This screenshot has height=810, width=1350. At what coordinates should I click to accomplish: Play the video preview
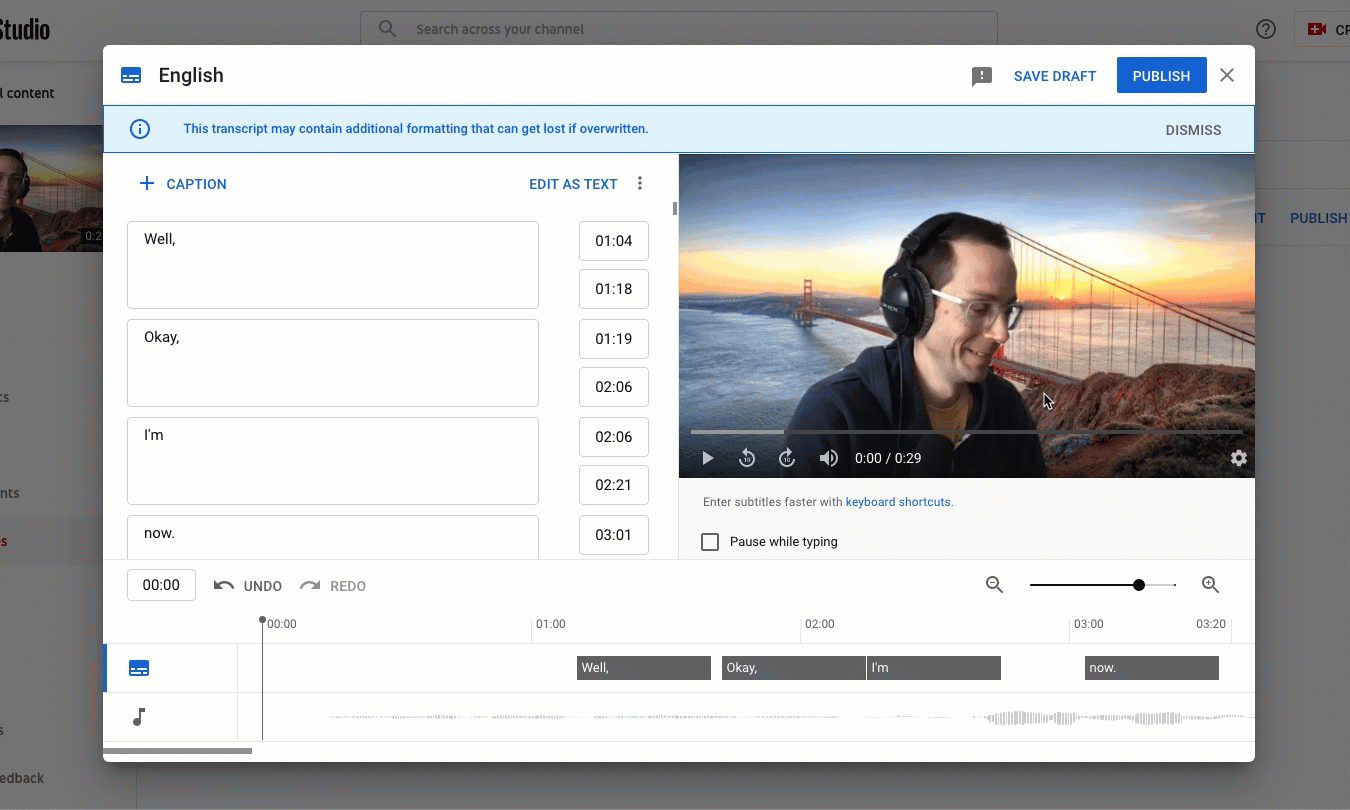[x=708, y=458]
